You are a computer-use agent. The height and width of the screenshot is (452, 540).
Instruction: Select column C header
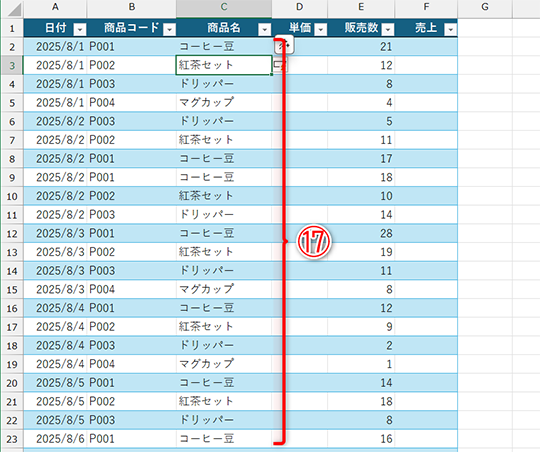(224, 7)
